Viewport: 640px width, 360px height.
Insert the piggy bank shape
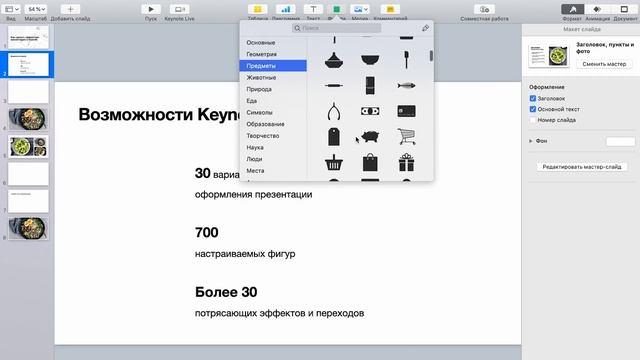370,137
